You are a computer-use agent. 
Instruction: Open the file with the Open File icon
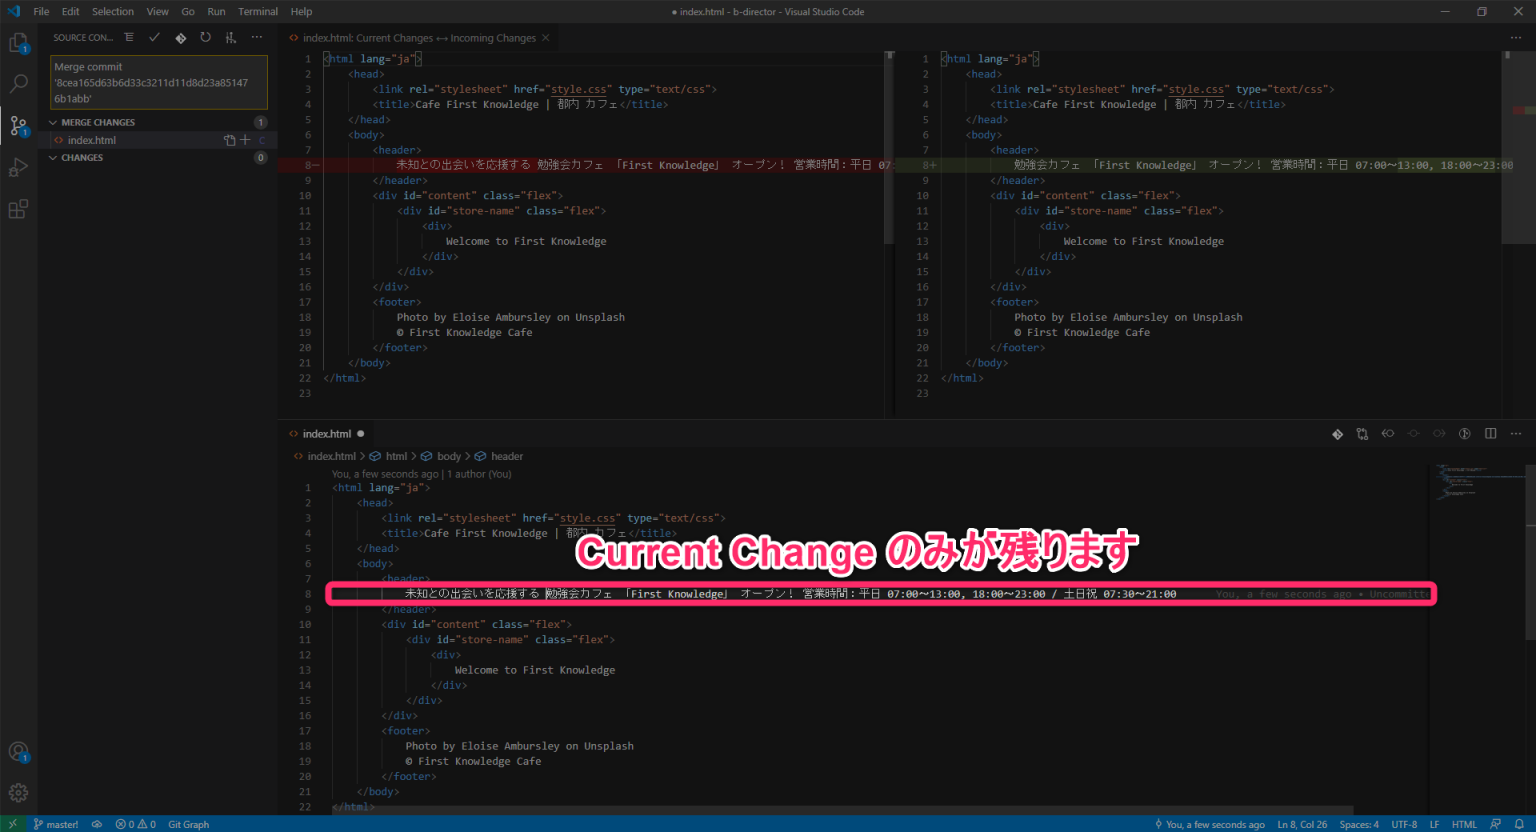point(228,140)
